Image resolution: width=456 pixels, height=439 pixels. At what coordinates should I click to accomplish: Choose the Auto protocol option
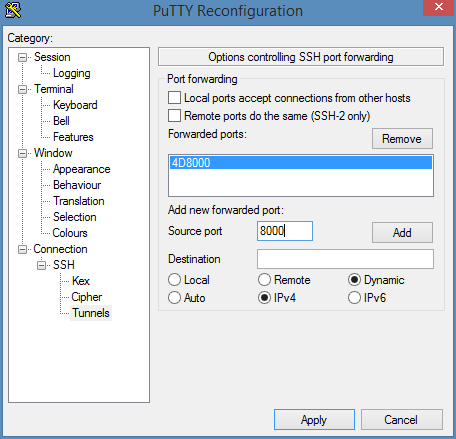[x=174, y=298]
